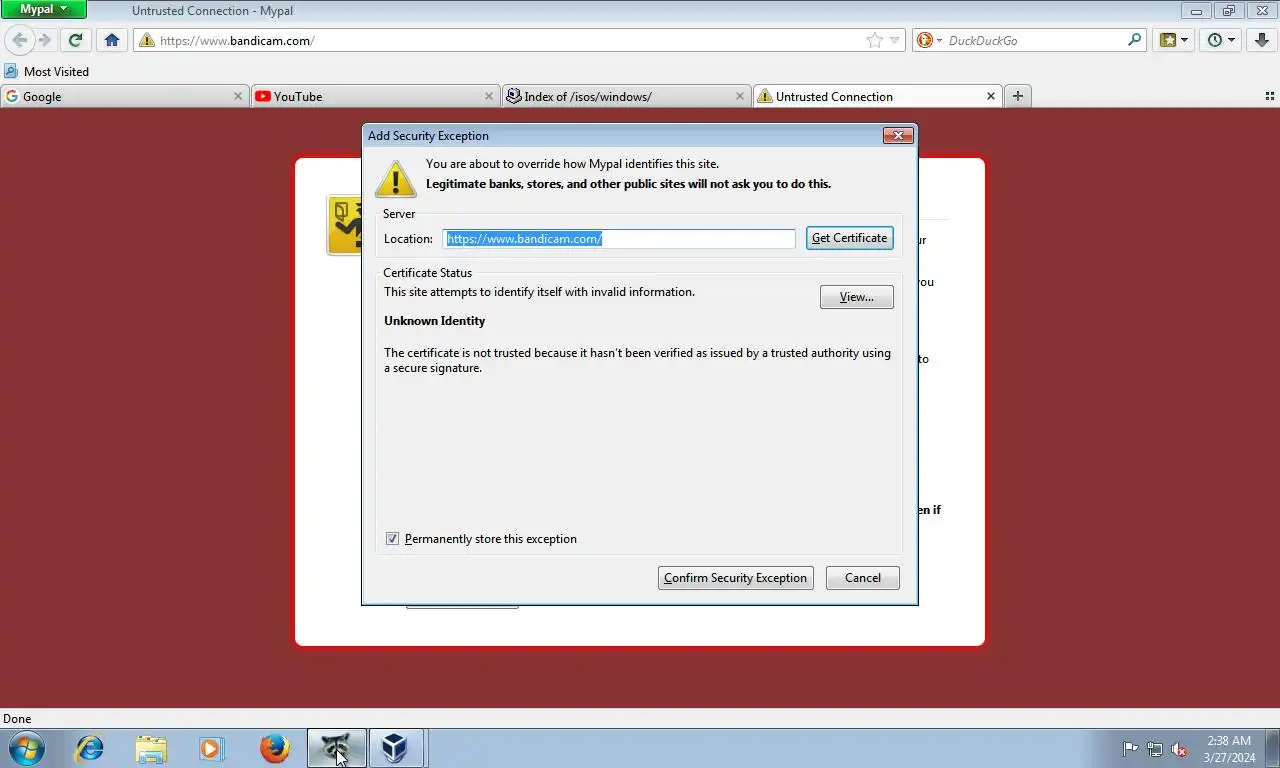Screen dimensions: 1280x768
Task: Open Windows Media Player from the taskbar
Action: tap(212, 748)
